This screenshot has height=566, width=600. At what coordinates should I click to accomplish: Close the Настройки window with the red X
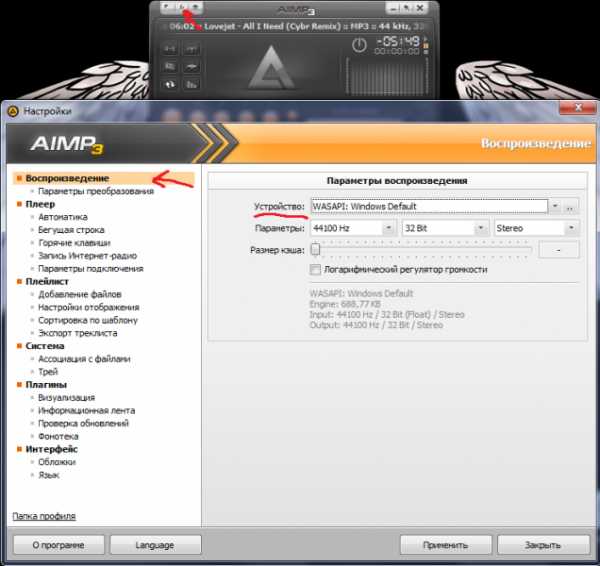[578, 108]
